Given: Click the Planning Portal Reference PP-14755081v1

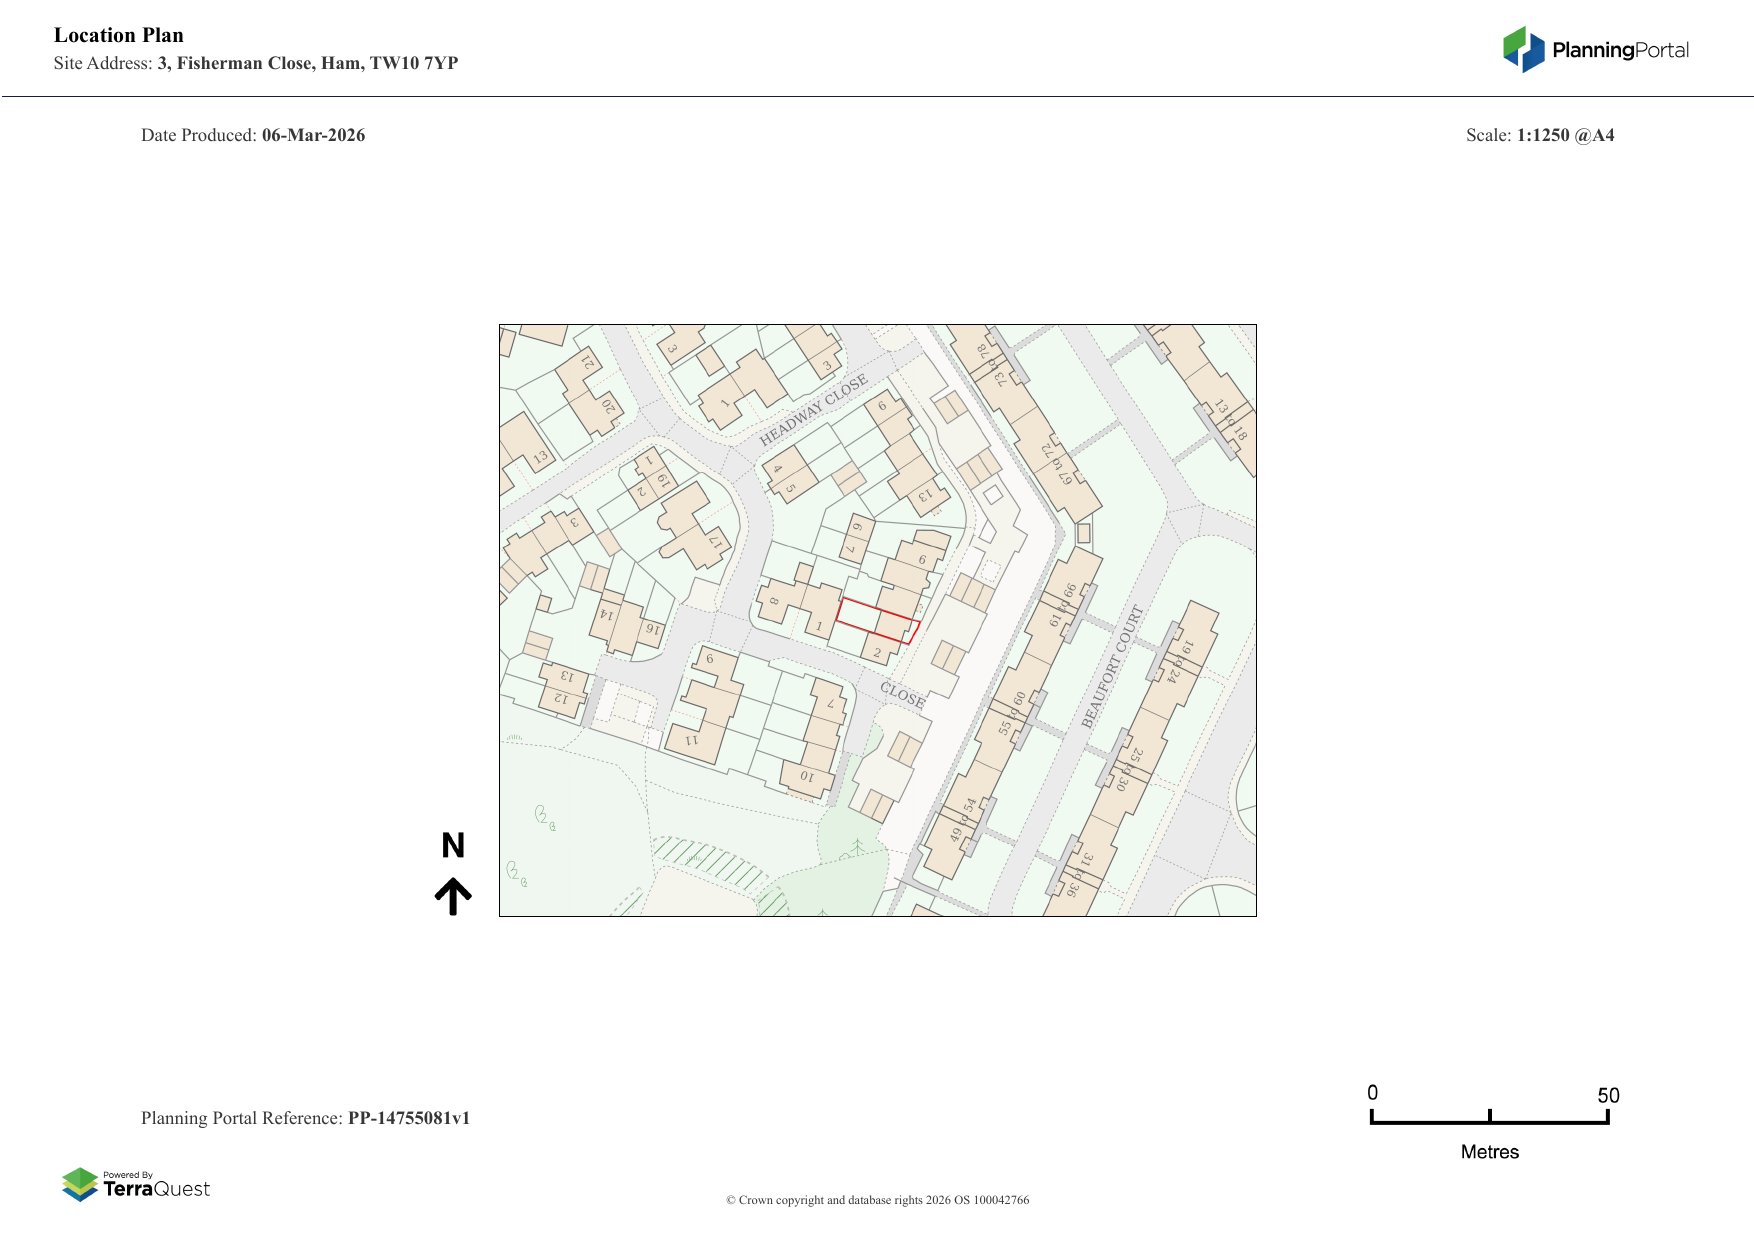Looking at the screenshot, I should (305, 1118).
